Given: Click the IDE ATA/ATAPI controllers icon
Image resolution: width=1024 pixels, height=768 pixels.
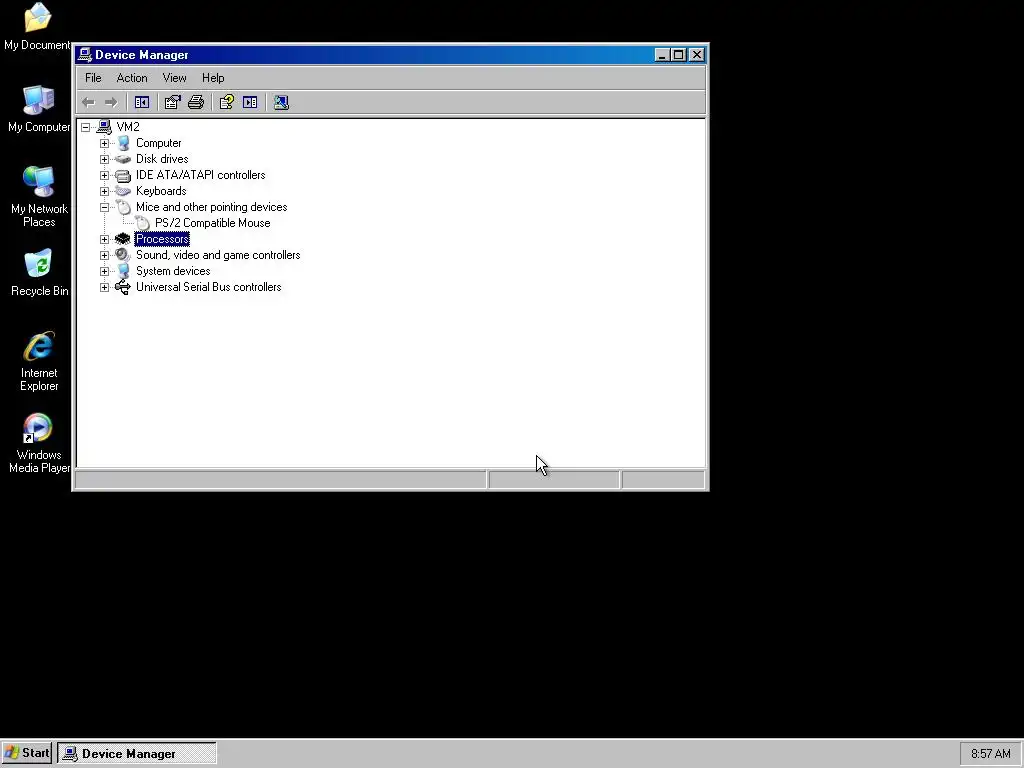Looking at the screenshot, I should click(123, 175).
